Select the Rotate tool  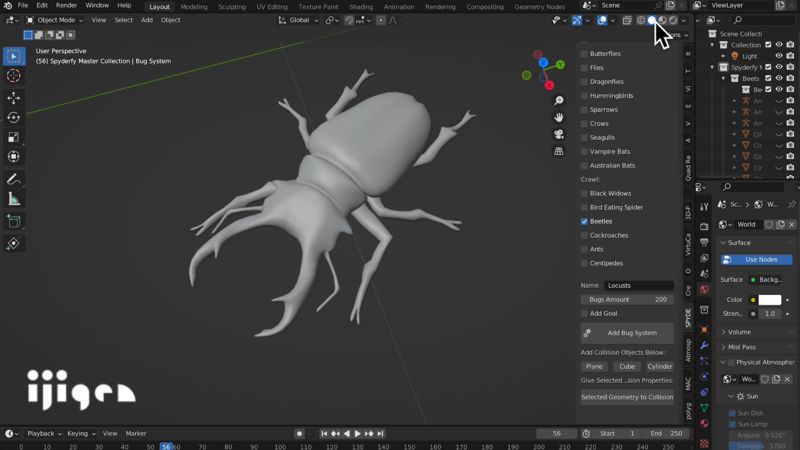(14, 117)
